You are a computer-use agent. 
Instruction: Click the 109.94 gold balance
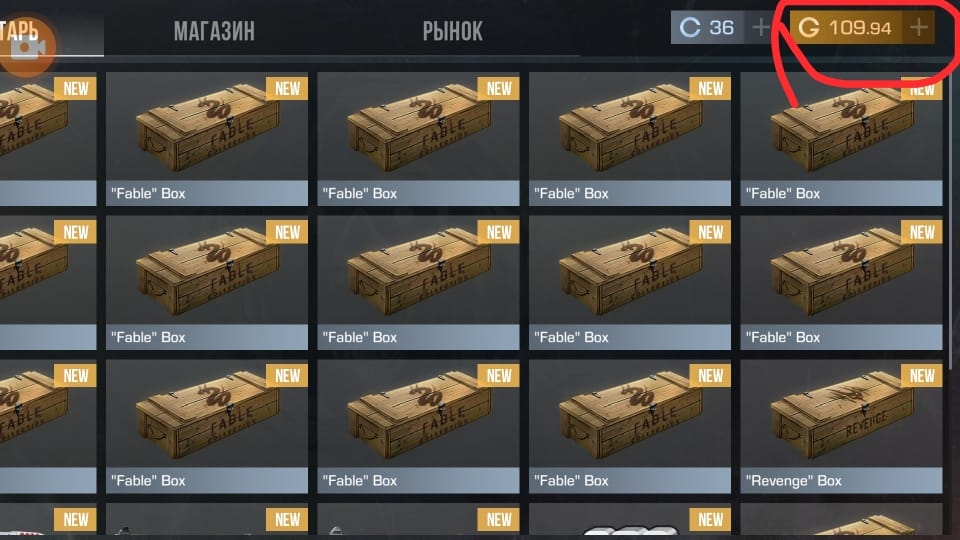pyautogui.click(x=860, y=28)
